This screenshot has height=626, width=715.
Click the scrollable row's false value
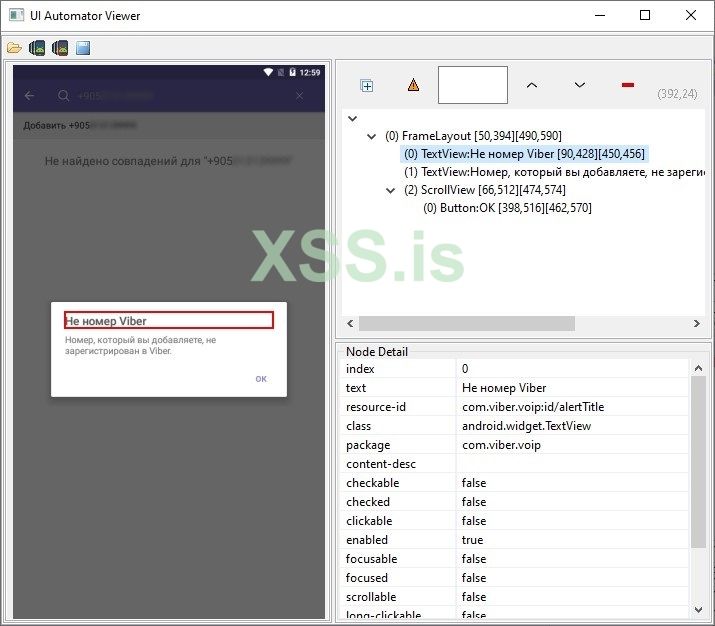[x=474, y=597]
